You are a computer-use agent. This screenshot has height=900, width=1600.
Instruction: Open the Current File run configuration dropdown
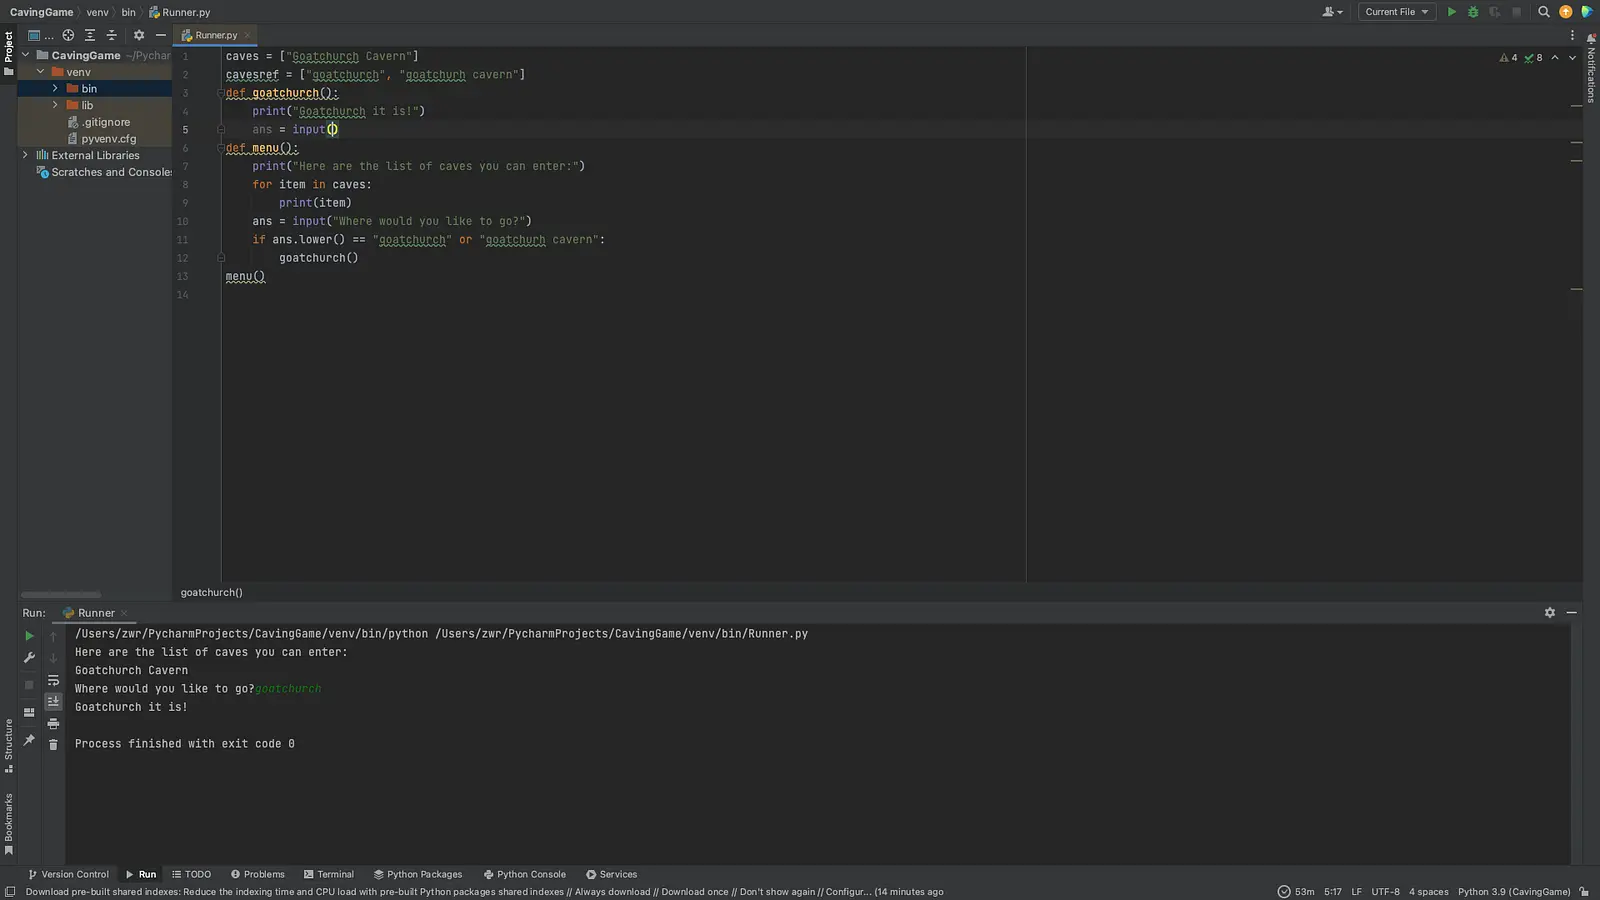pyautogui.click(x=1396, y=12)
